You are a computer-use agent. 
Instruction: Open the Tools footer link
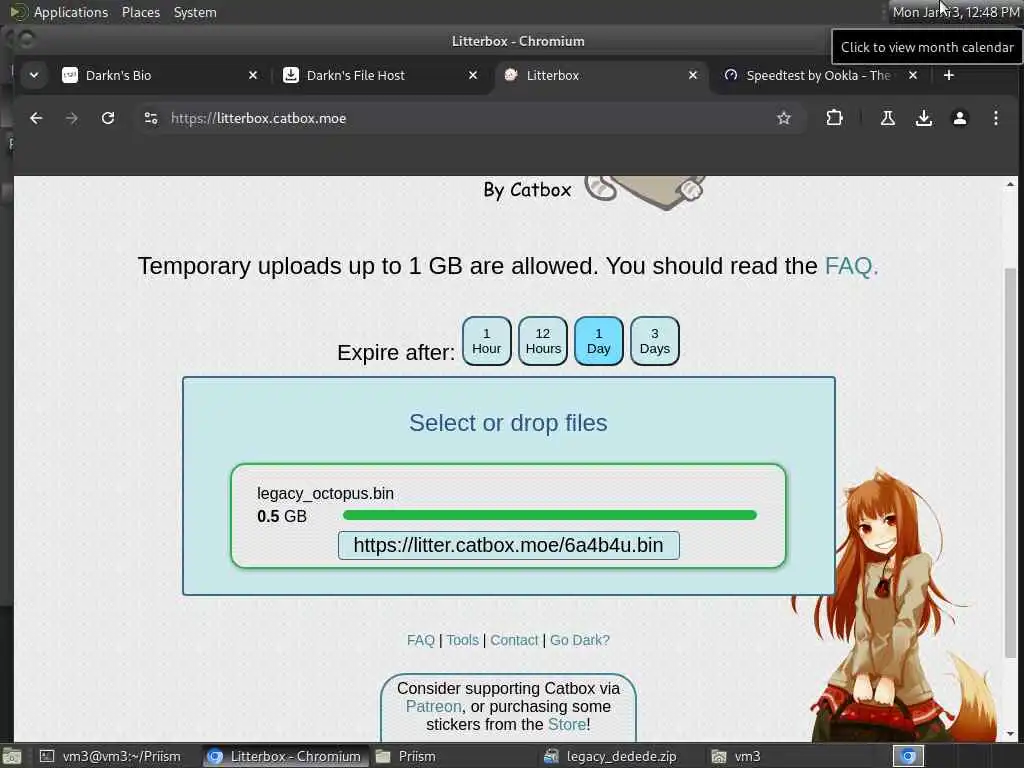pyautogui.click(x=462, y=640)
